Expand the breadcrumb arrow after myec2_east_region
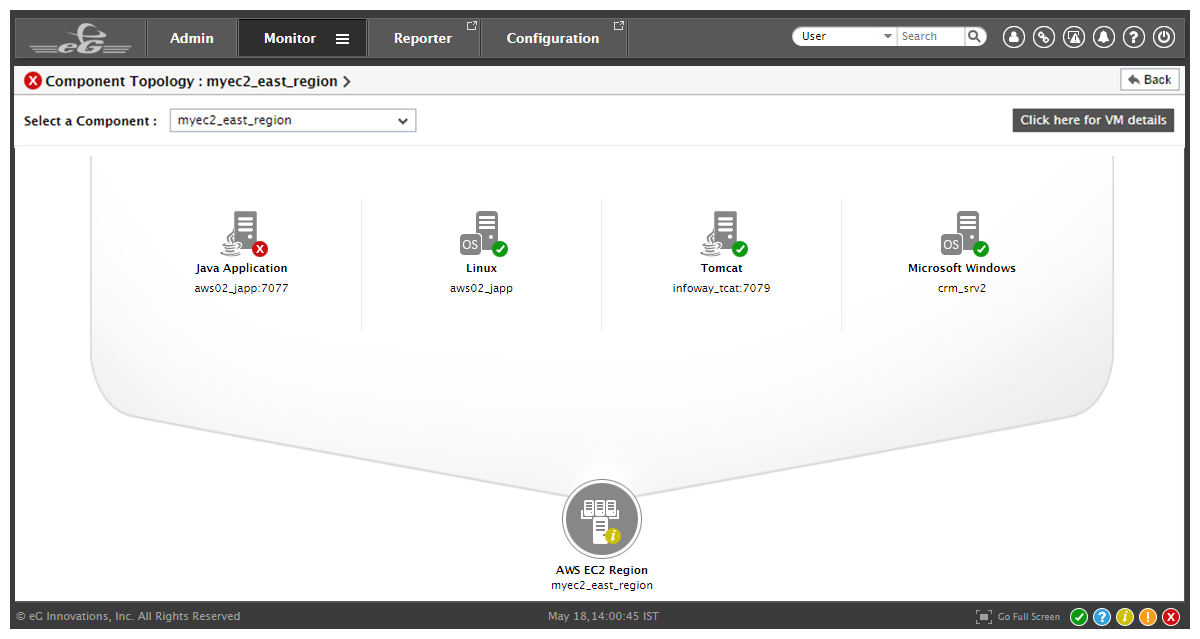The width and height of the screenshot is (1200, 639). (x=346, y=82)
